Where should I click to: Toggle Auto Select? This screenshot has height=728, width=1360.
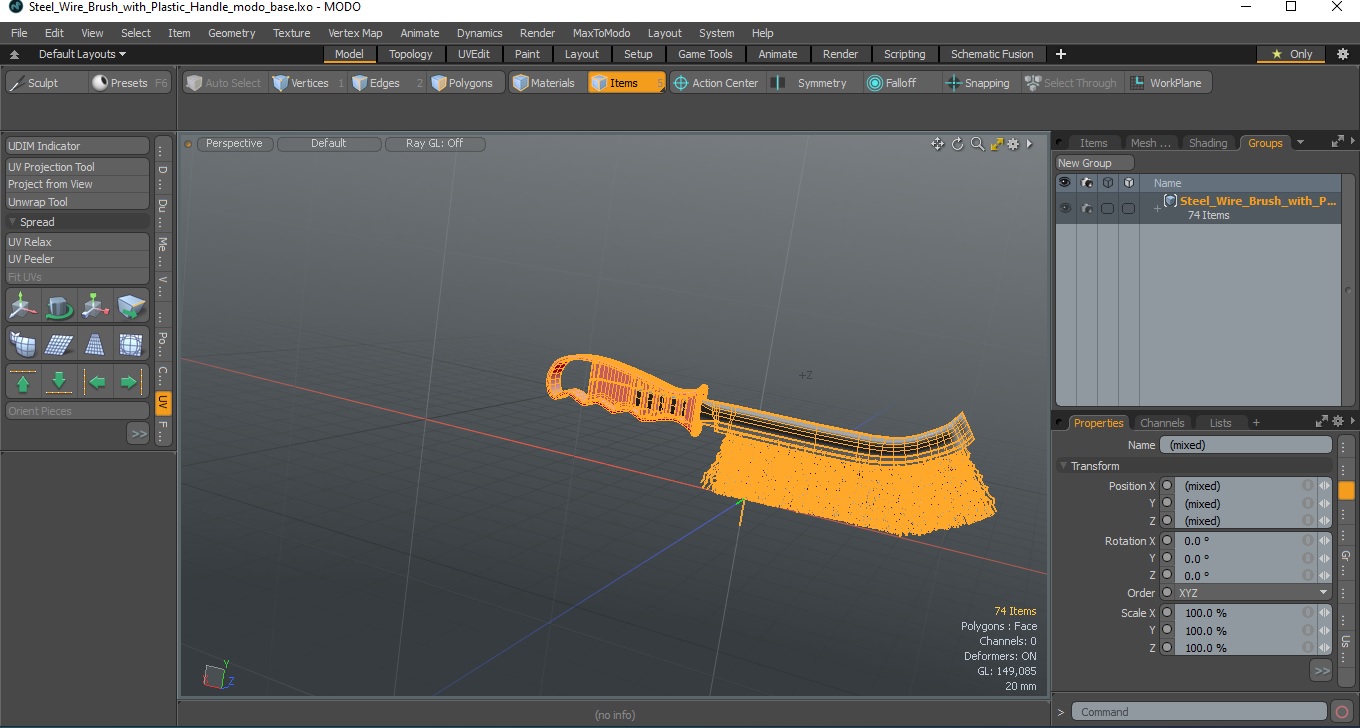pos(223,83)
